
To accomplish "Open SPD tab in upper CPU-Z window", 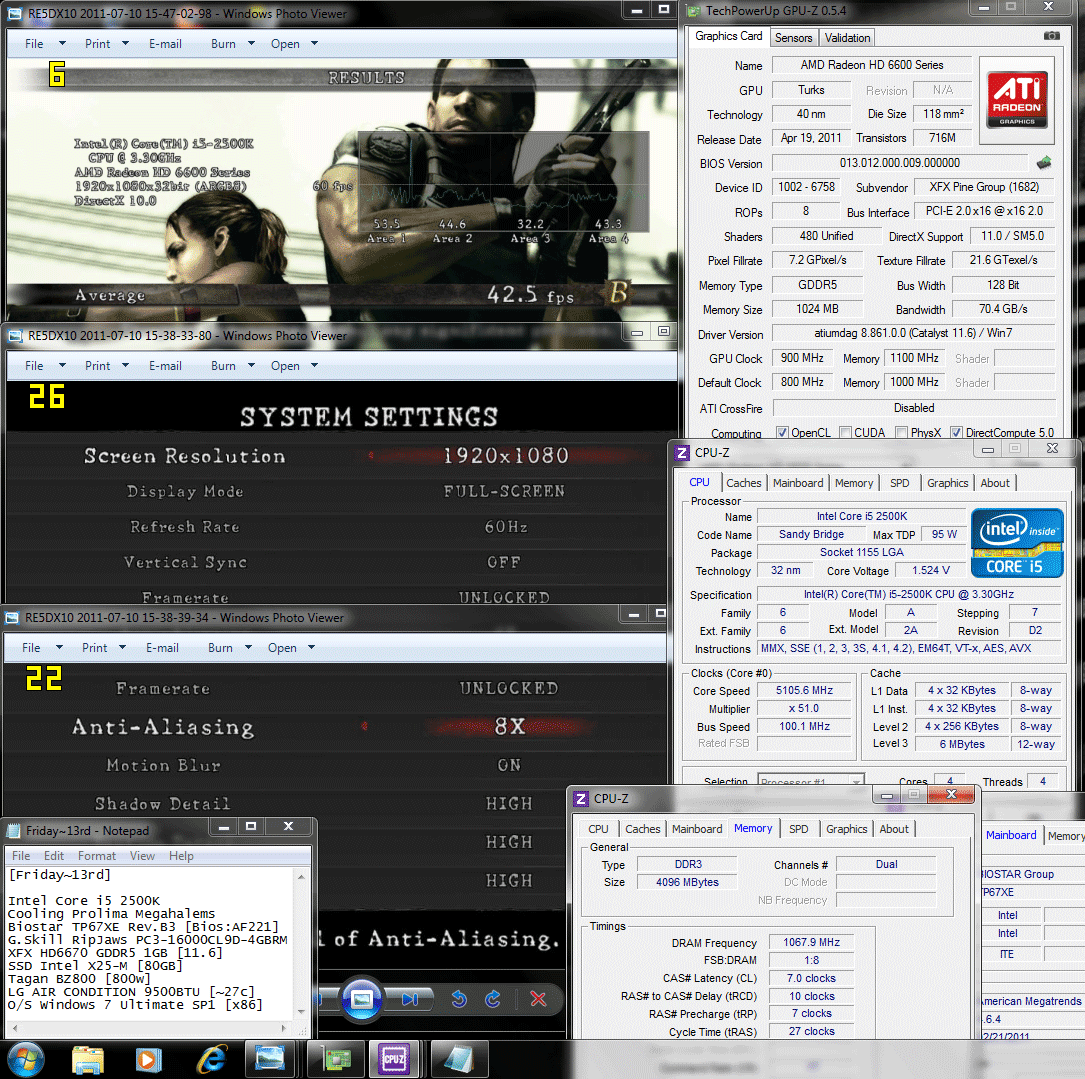I will (x=899, y=483).
